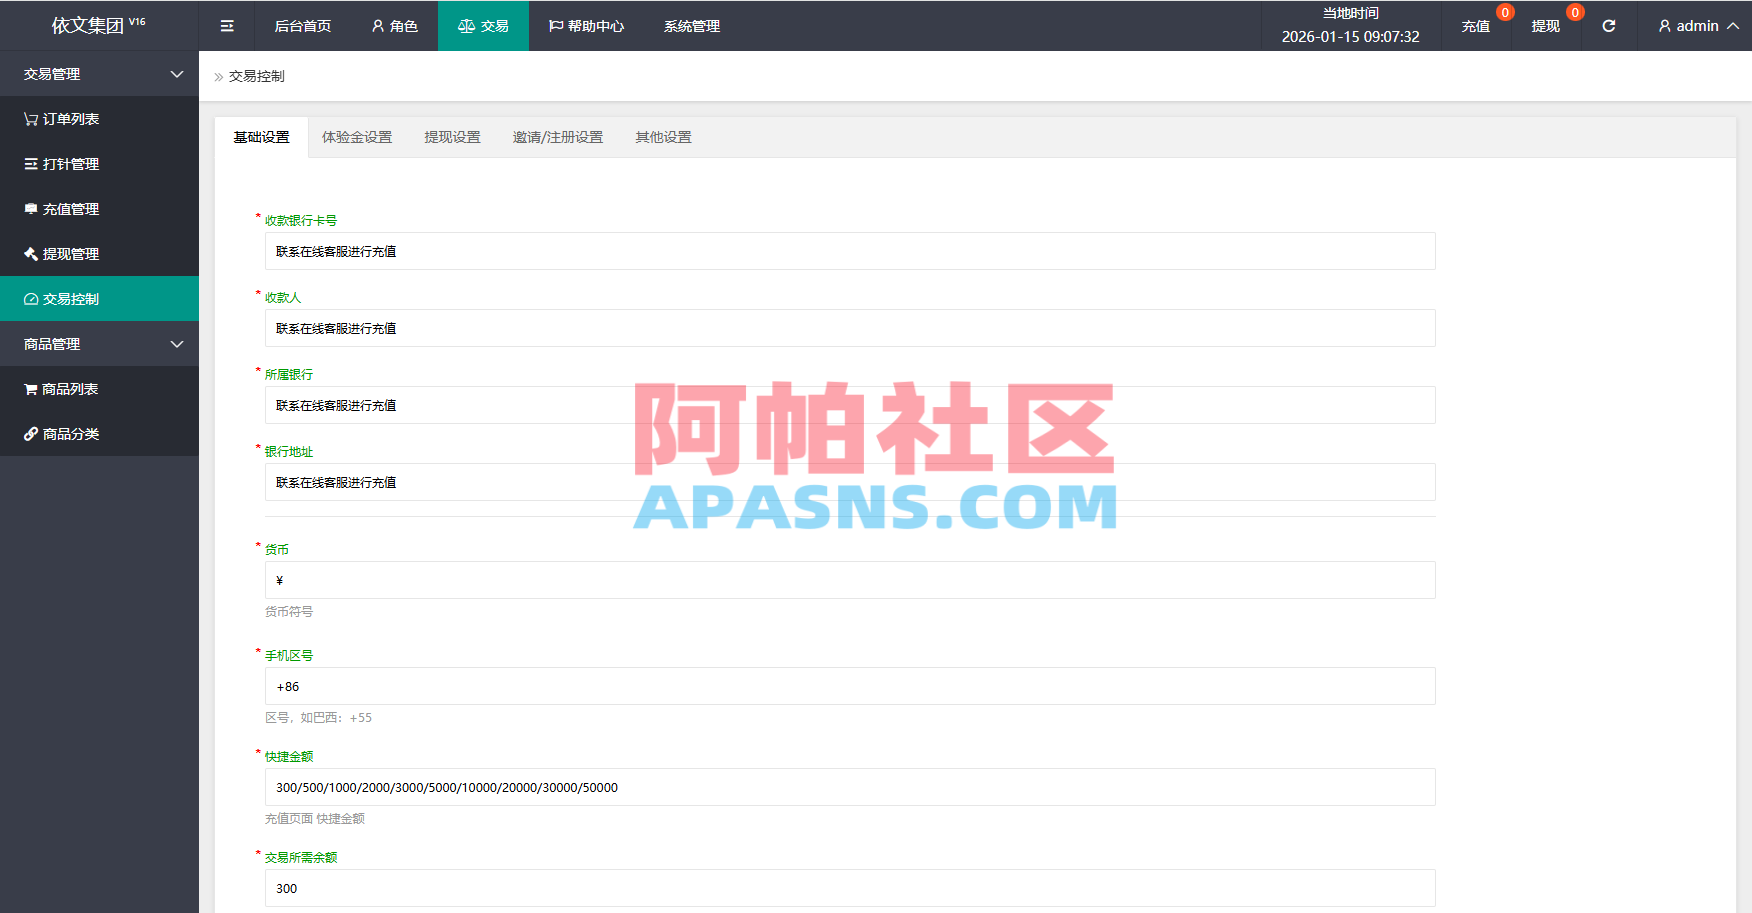Focus the 收款人 input field
Image resolution: width=1752 pixels, height=913 pixels.
coord(850,328)
